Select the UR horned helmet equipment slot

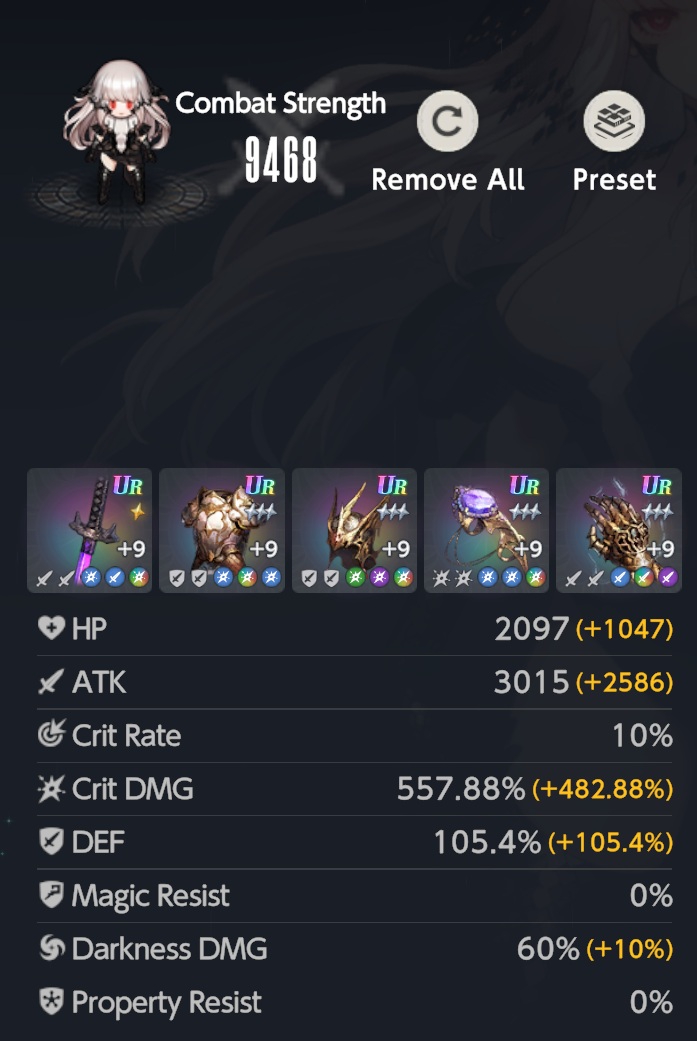click(354, 530)
